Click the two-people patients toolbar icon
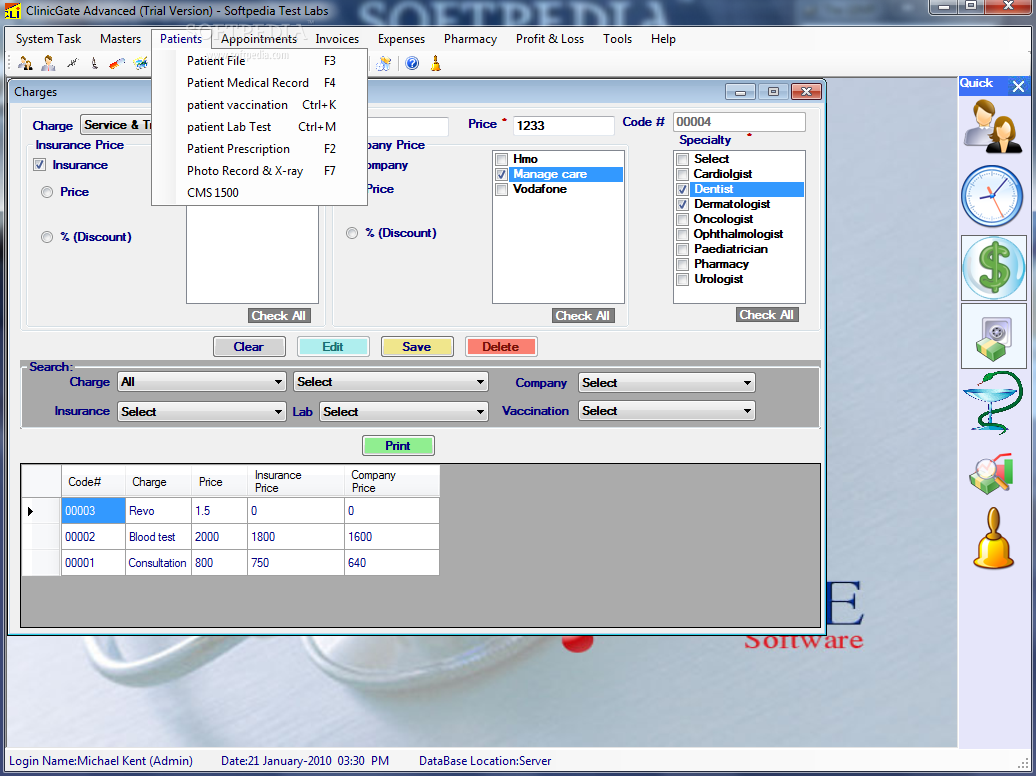Image resolution: width=1036 pixels, height=776 pixels. [x=25, y=63]
